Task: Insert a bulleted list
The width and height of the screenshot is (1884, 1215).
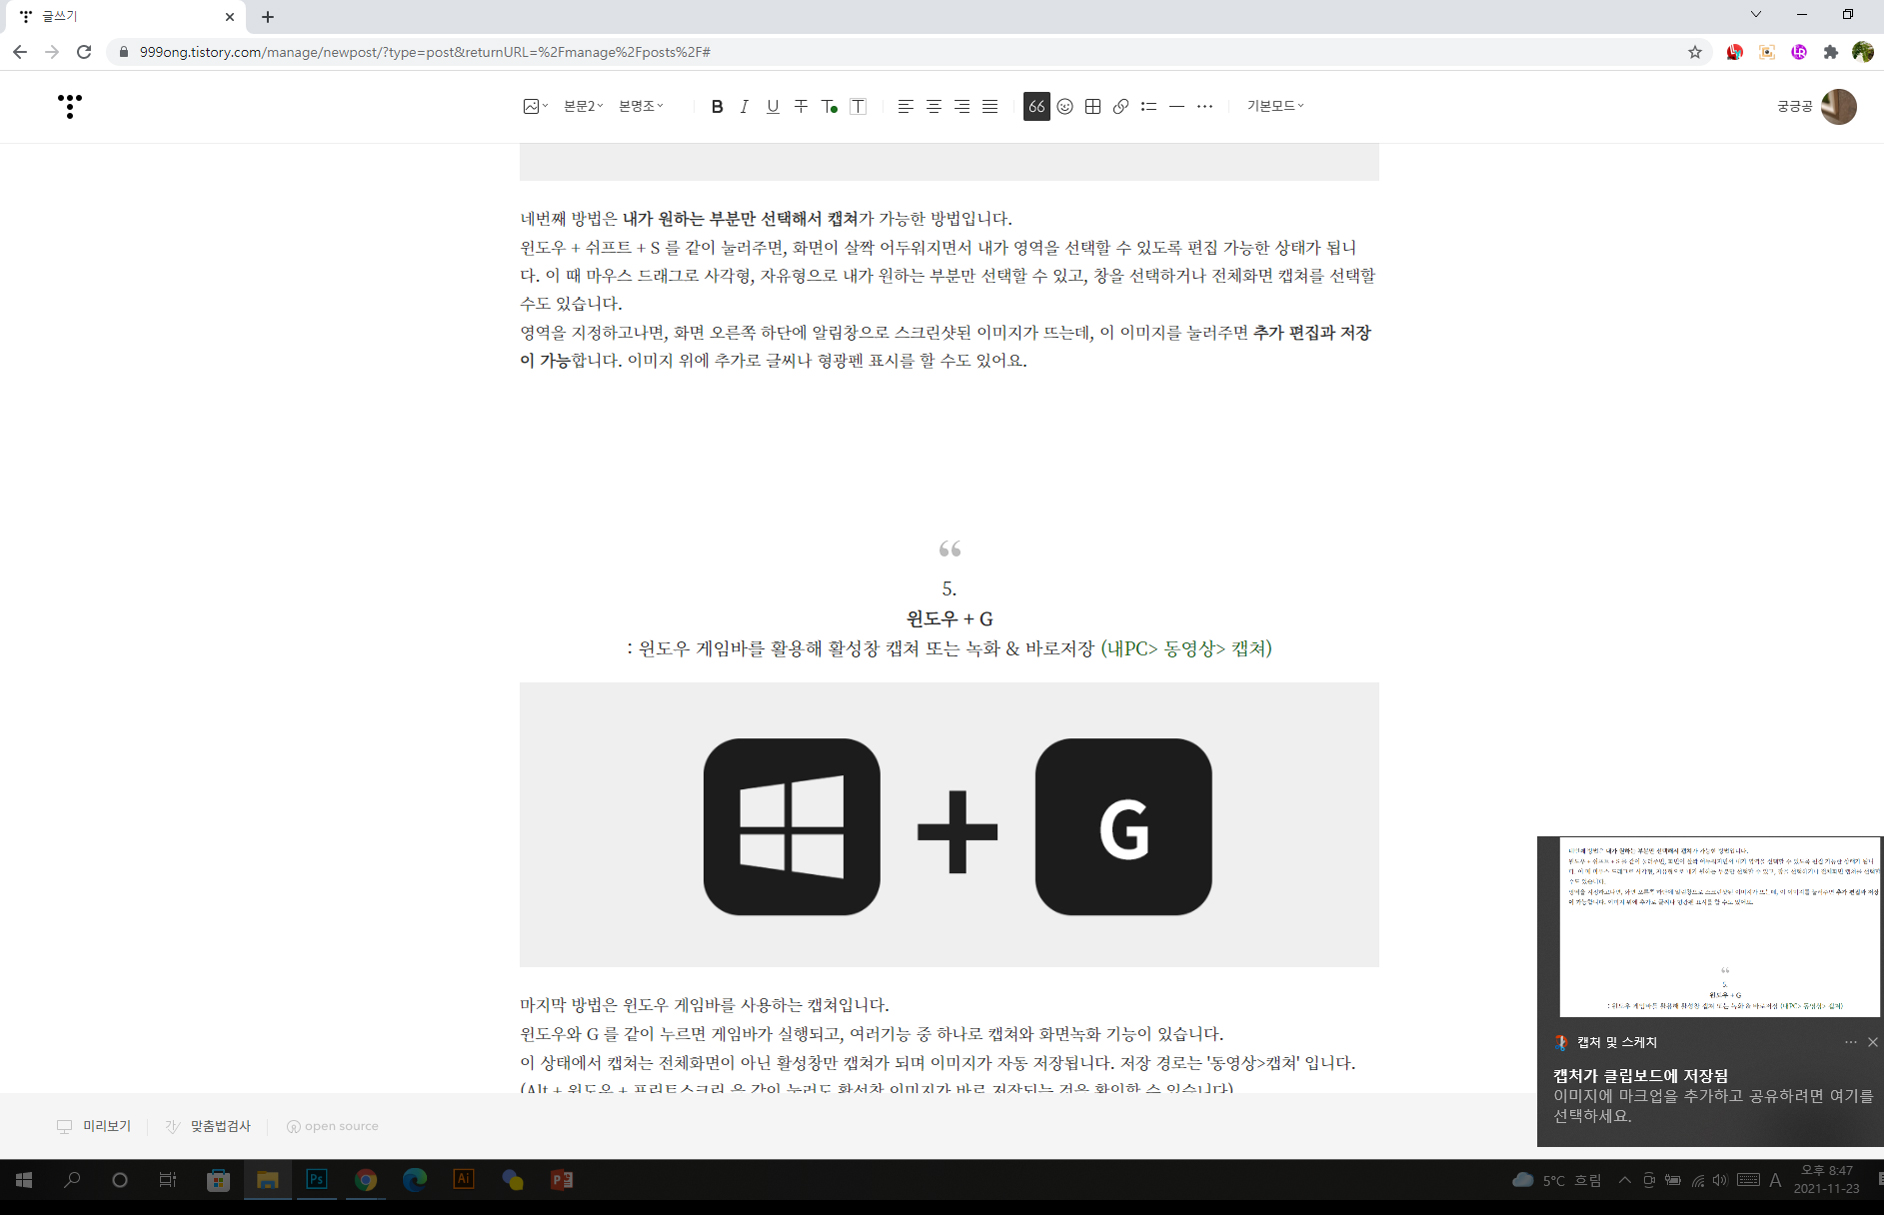Action: [x=1149, y=106]
